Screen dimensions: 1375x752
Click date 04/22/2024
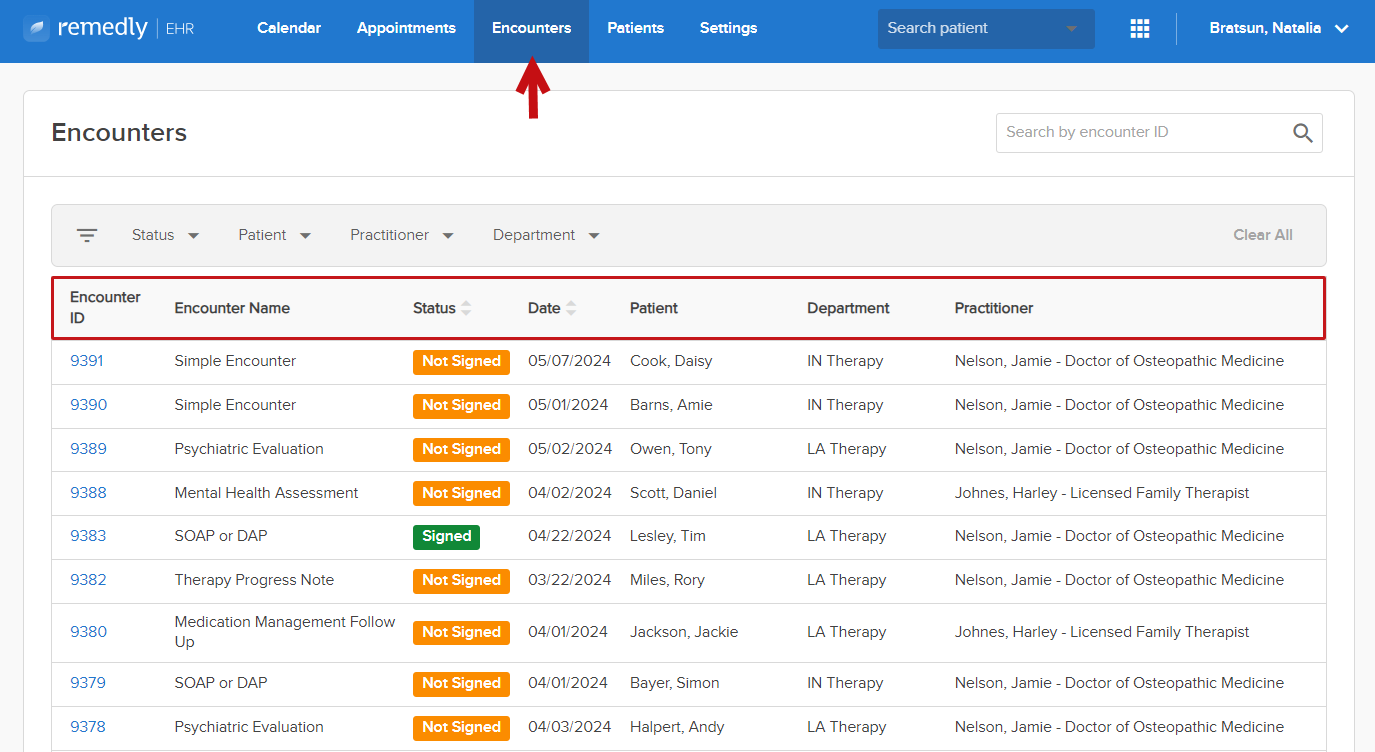pyautogui.click(x=569, y=536)
